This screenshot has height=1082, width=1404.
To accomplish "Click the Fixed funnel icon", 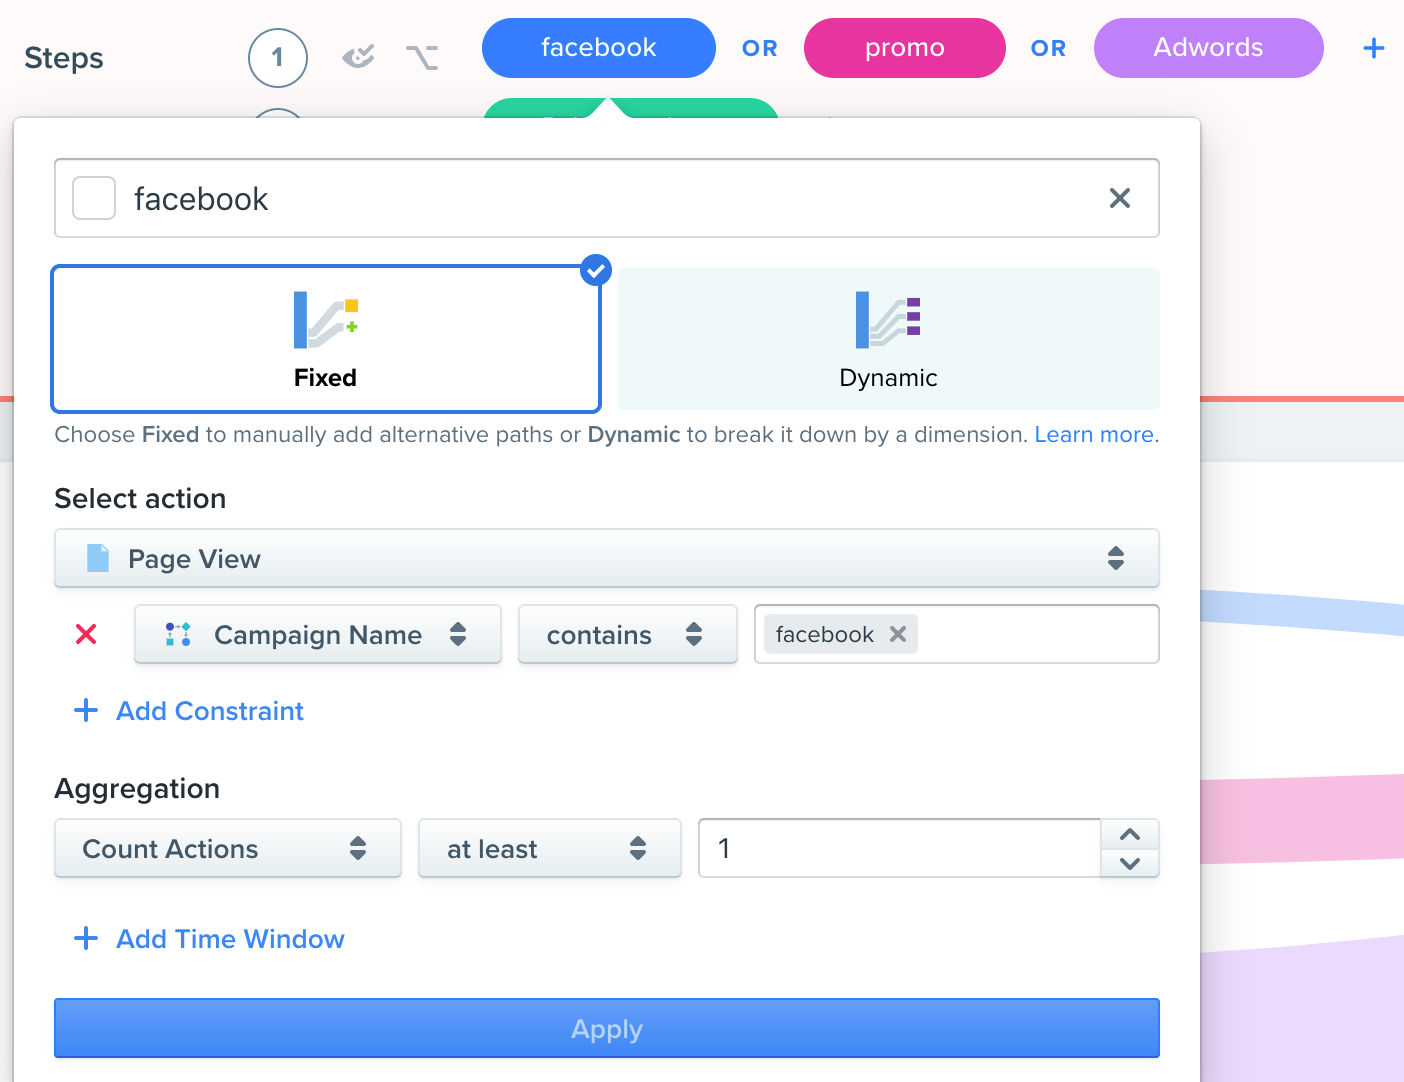I will (x=326, y=320).
